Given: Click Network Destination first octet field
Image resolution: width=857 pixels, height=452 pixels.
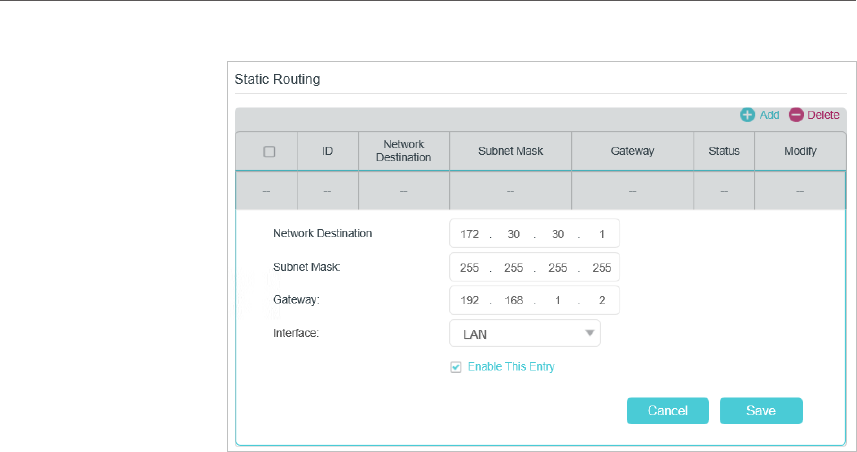Looking at the screenshot, I should pos(470,234).
